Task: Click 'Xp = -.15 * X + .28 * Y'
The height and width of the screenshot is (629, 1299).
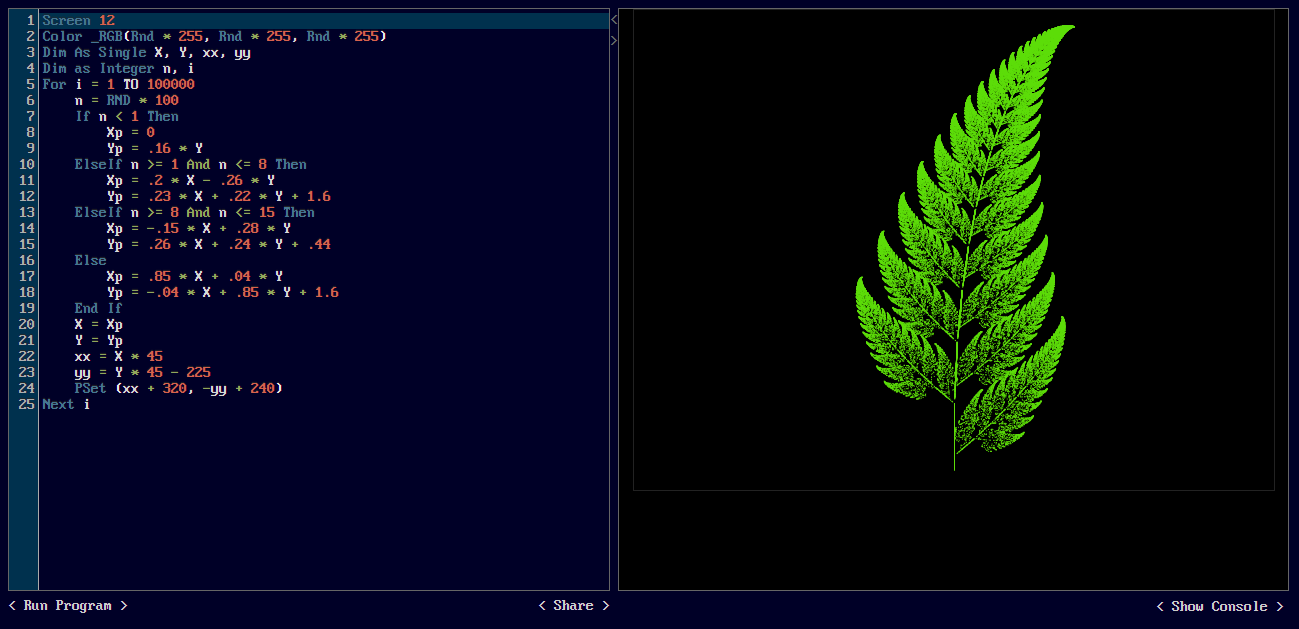Action: [x=198, y=228]
